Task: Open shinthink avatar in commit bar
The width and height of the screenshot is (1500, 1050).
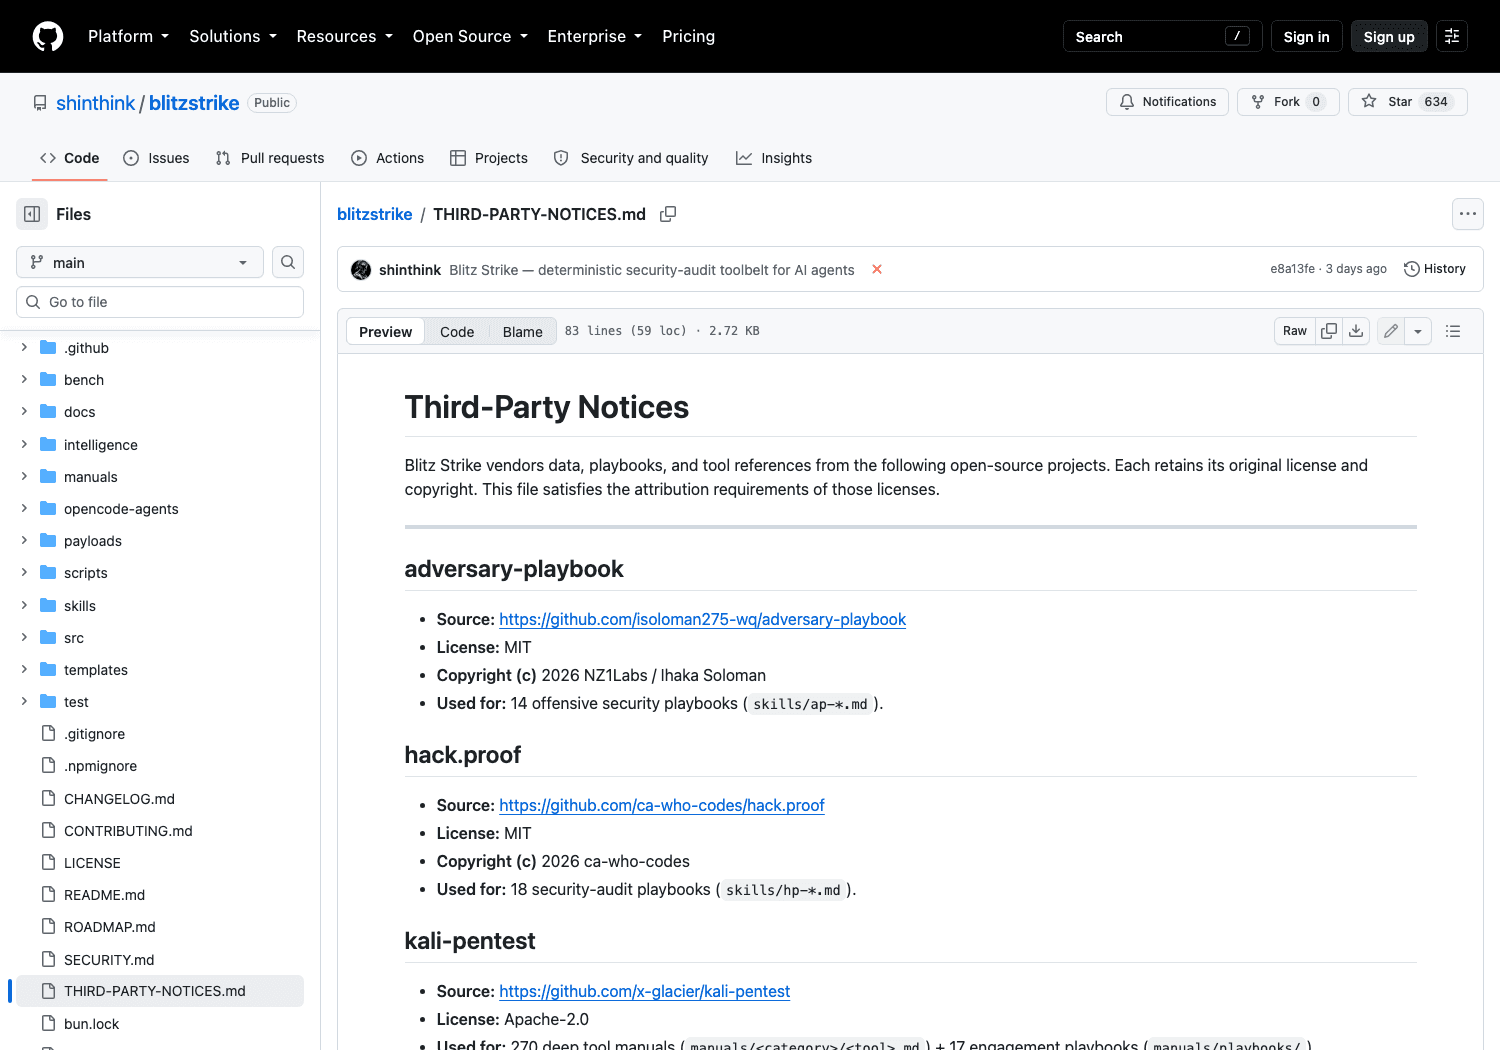Action: pos(361,270)
